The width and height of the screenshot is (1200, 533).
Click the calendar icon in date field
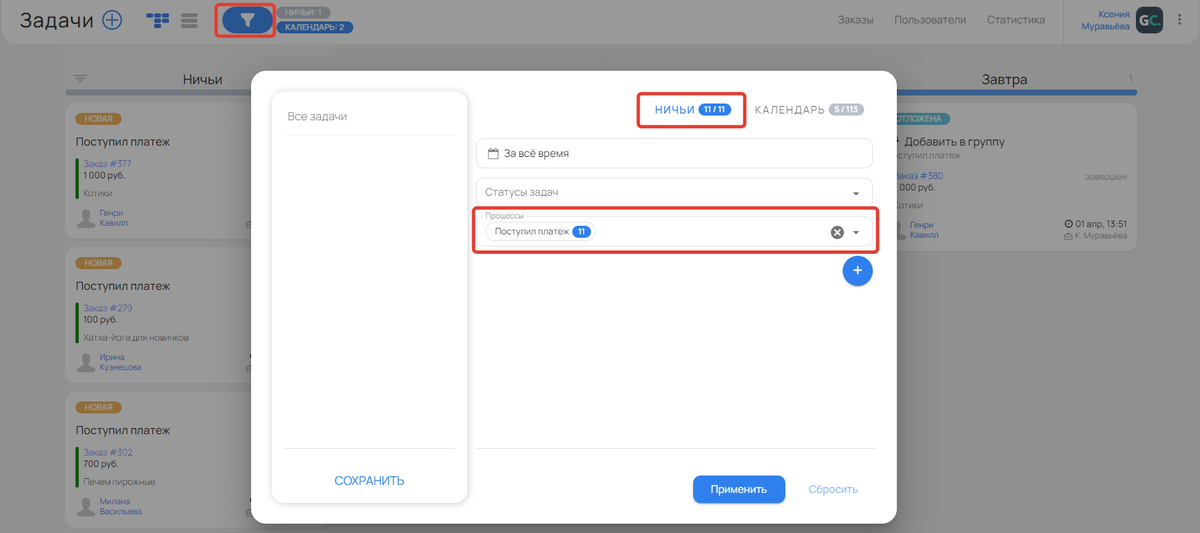pos(493,153)
